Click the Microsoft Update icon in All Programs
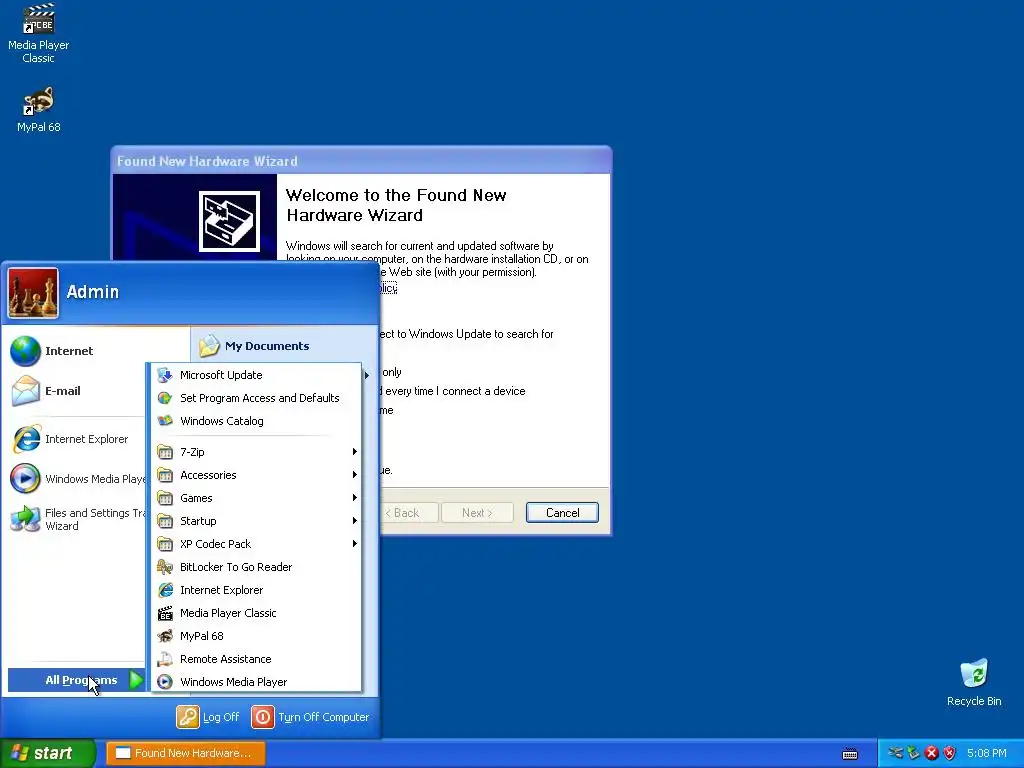The image size is (1024, 768). pyautogui.click(x=165, y=375)
